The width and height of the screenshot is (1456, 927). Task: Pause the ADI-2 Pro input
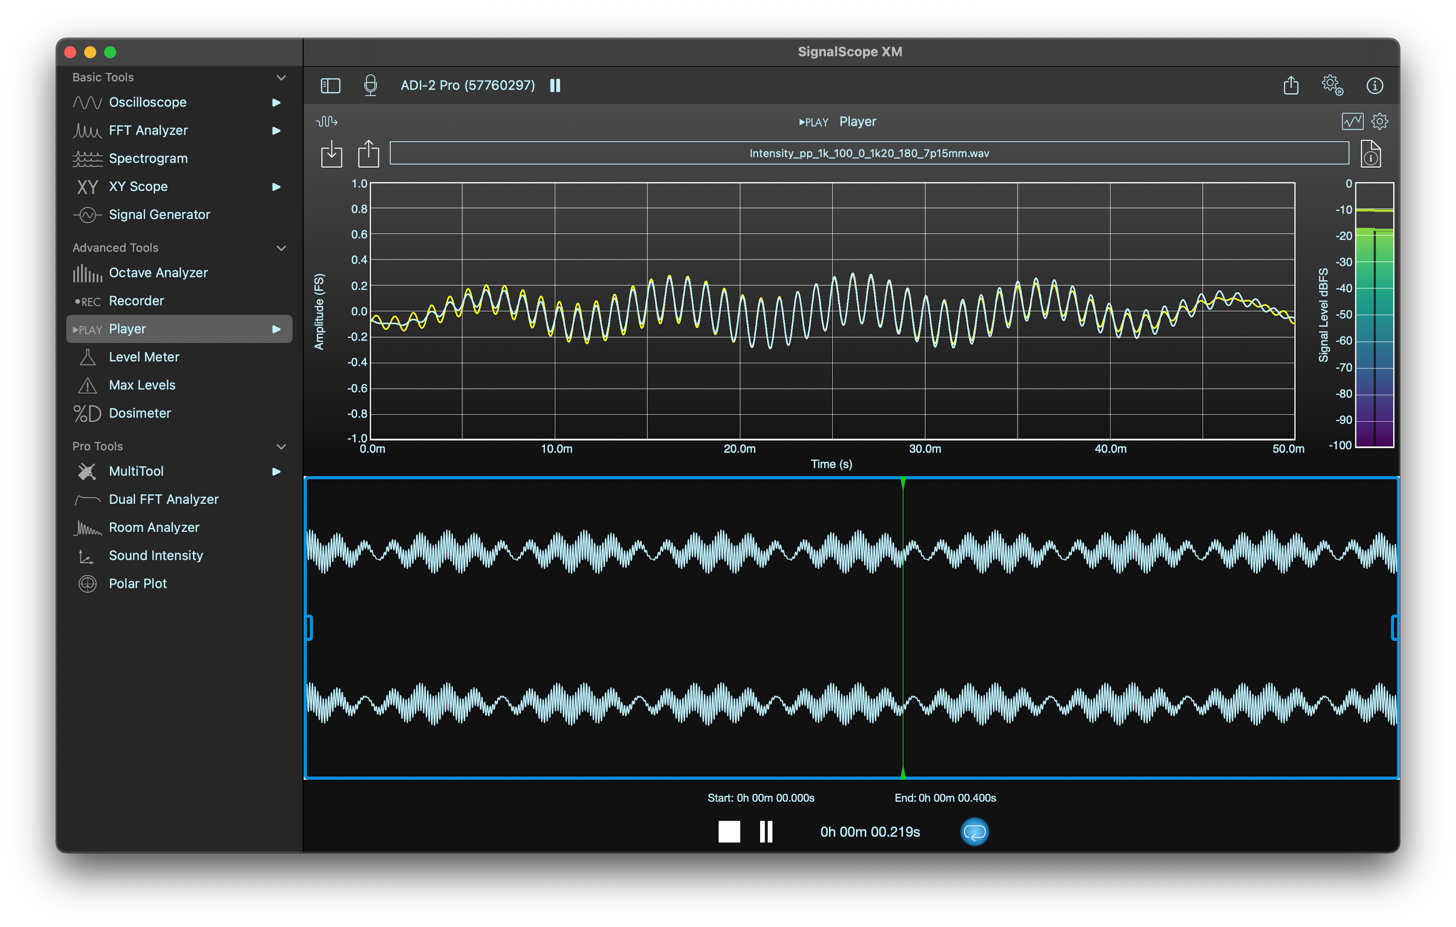coord(555,86)
